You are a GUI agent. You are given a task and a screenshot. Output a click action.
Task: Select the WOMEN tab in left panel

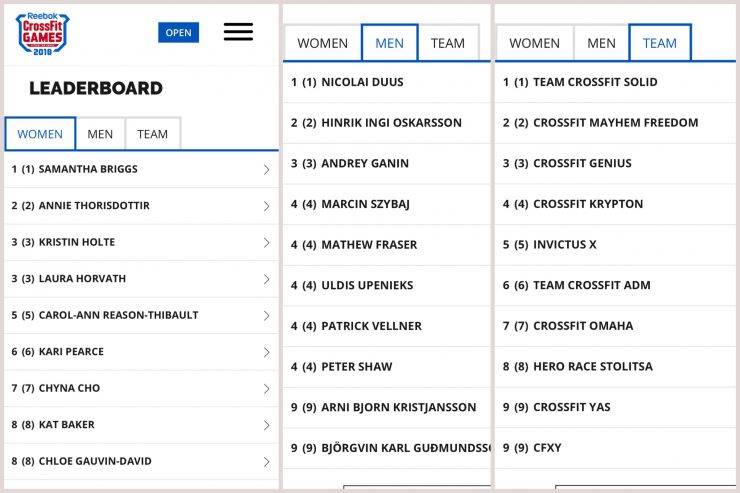pyautogui.click(x=40, y=134)
